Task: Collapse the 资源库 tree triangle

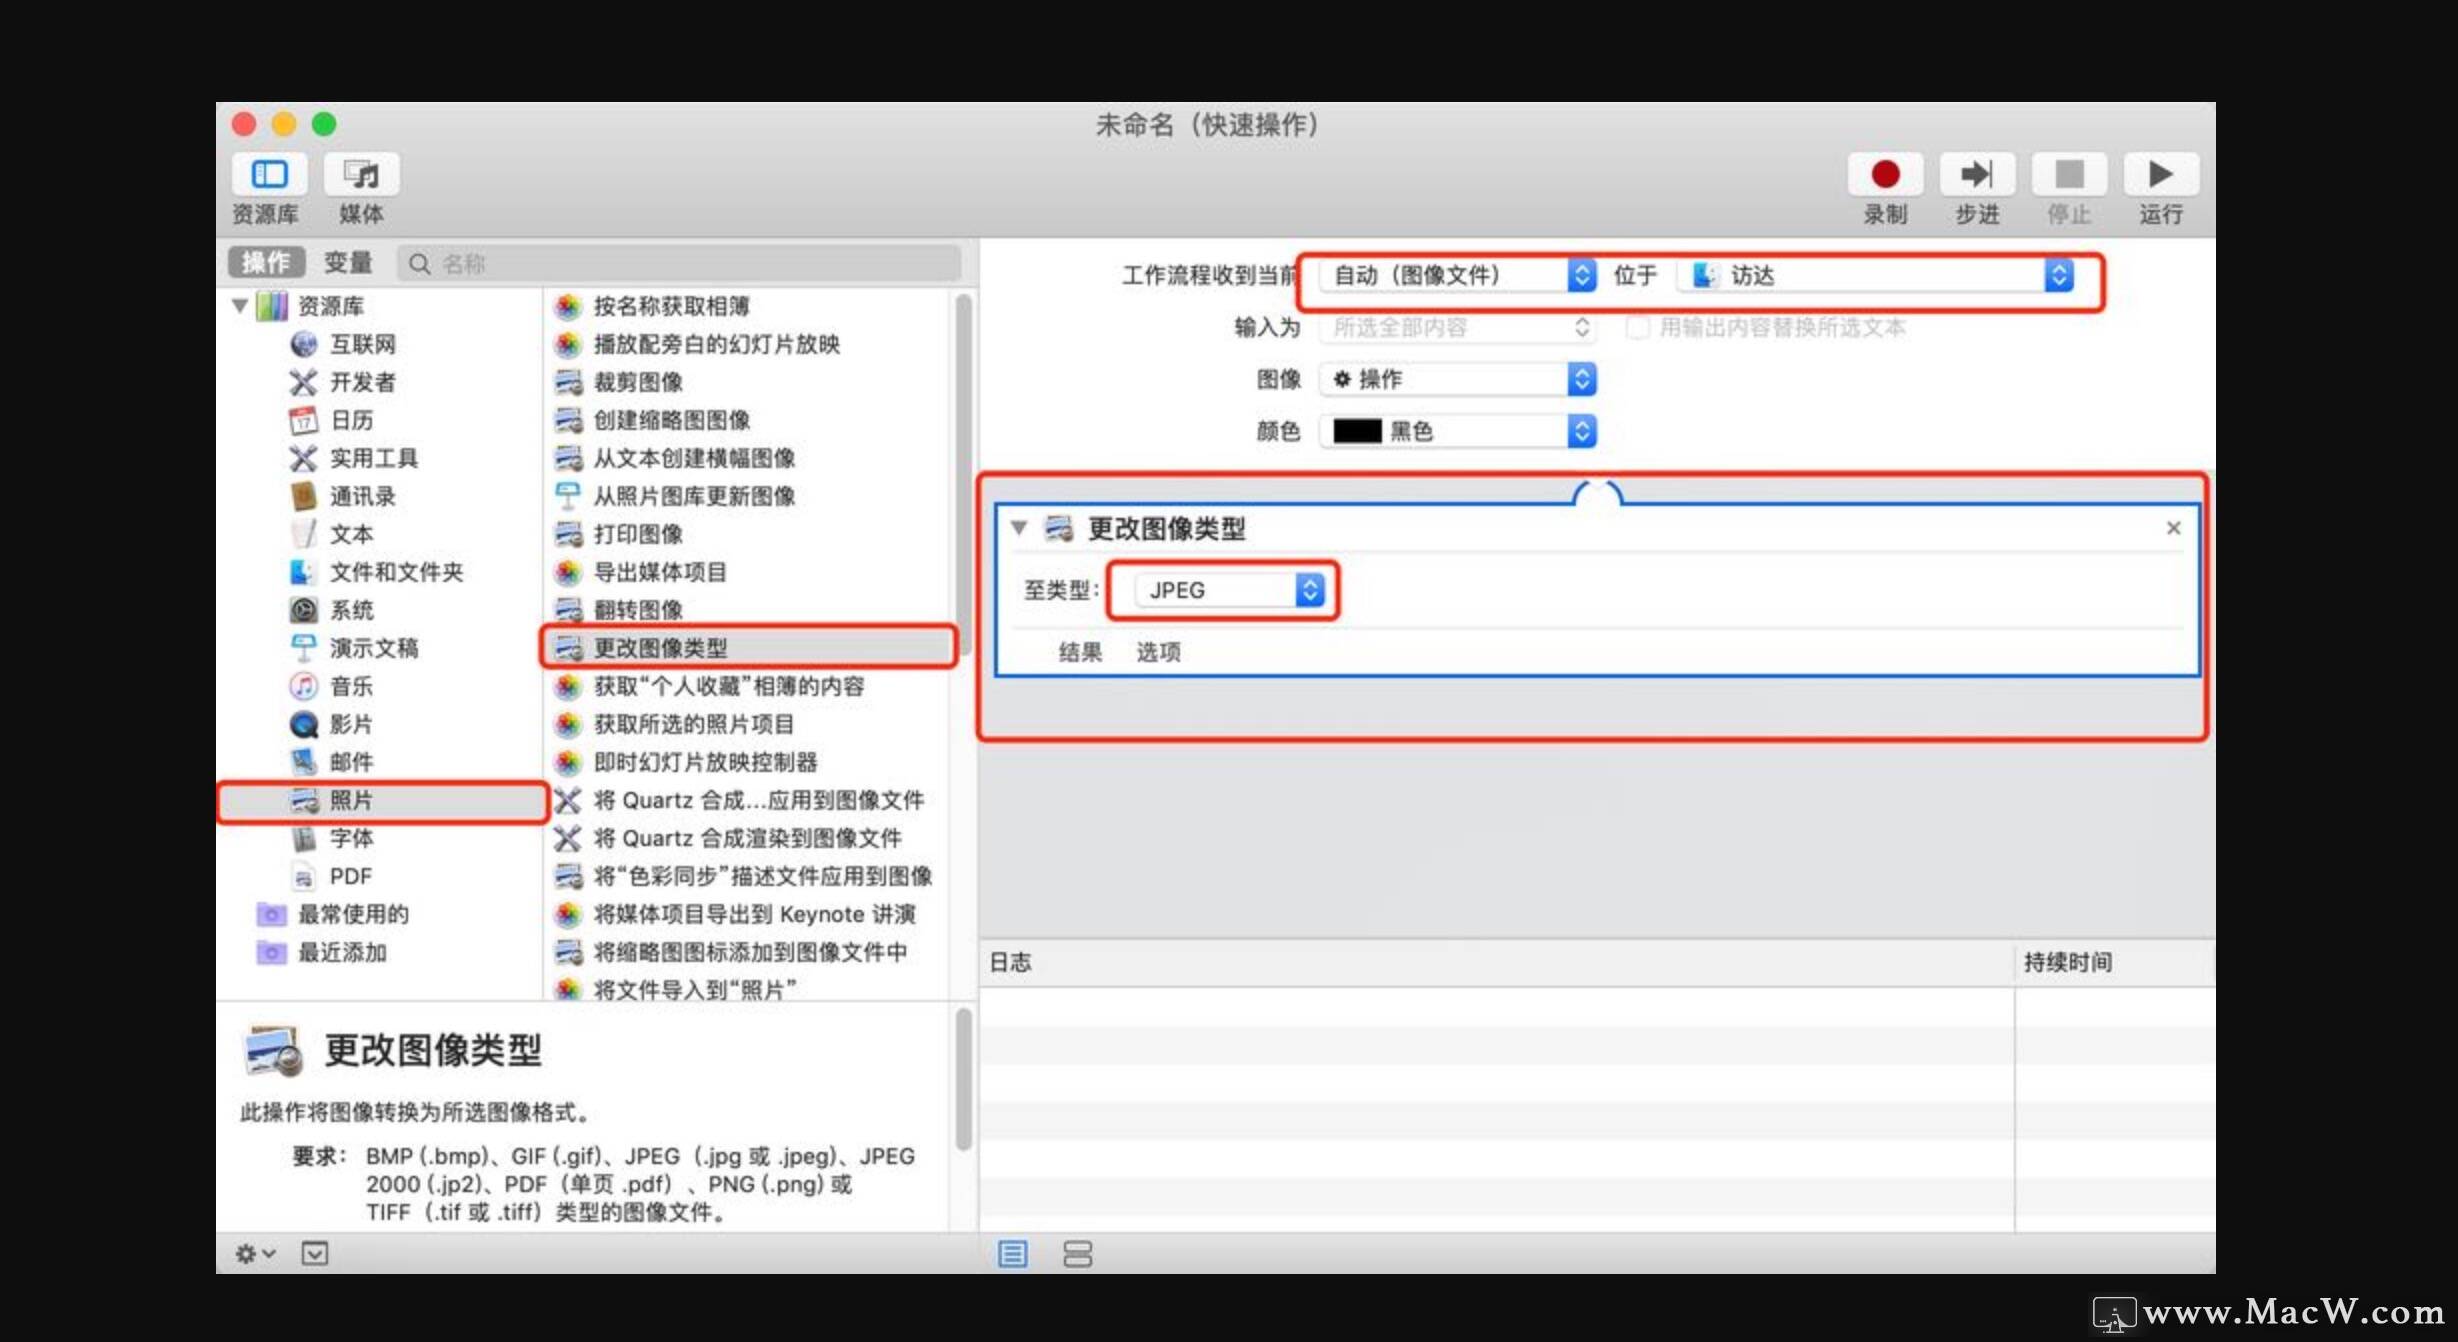Action: [240, 305]
